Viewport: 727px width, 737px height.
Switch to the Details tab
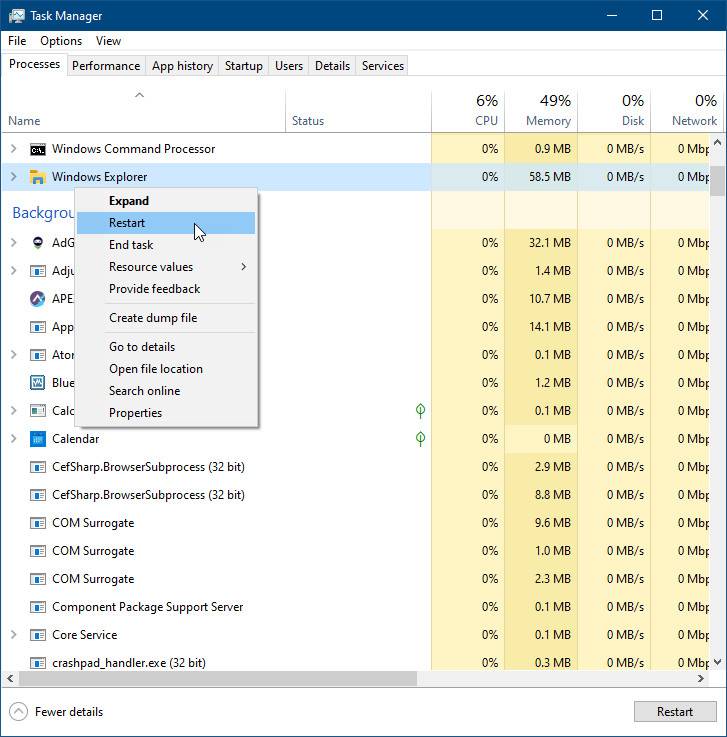(x=332, y=66)
